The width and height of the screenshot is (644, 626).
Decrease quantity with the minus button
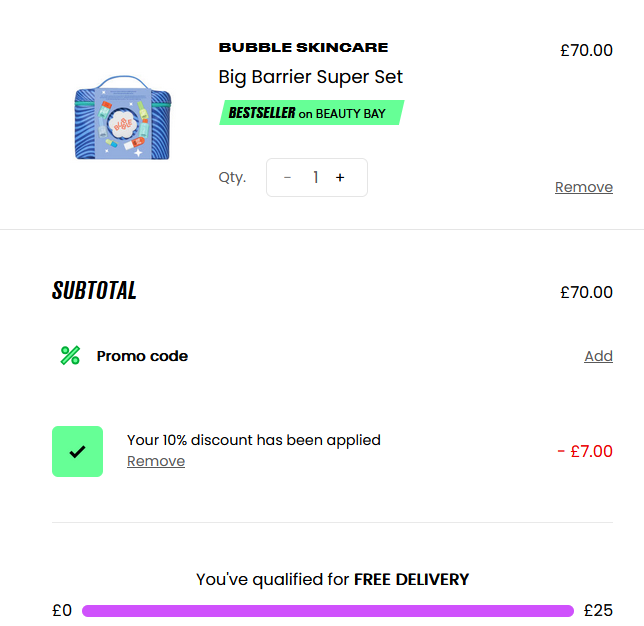[x=288, y=178]
